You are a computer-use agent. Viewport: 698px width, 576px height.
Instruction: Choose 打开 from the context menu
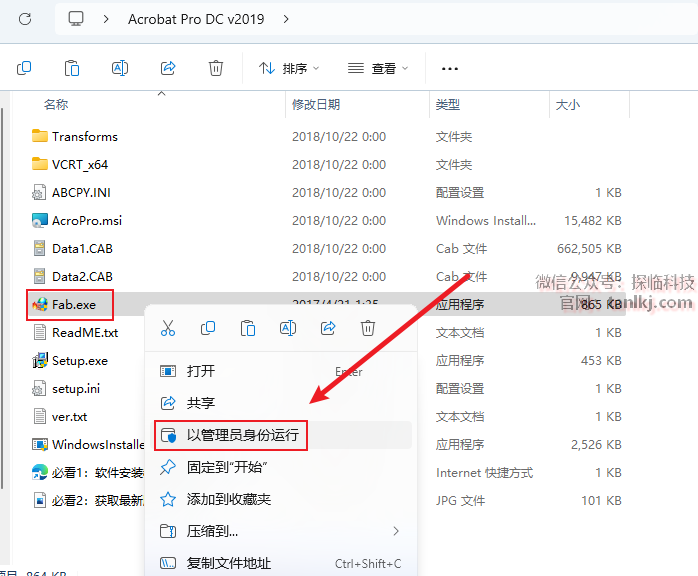281,371
